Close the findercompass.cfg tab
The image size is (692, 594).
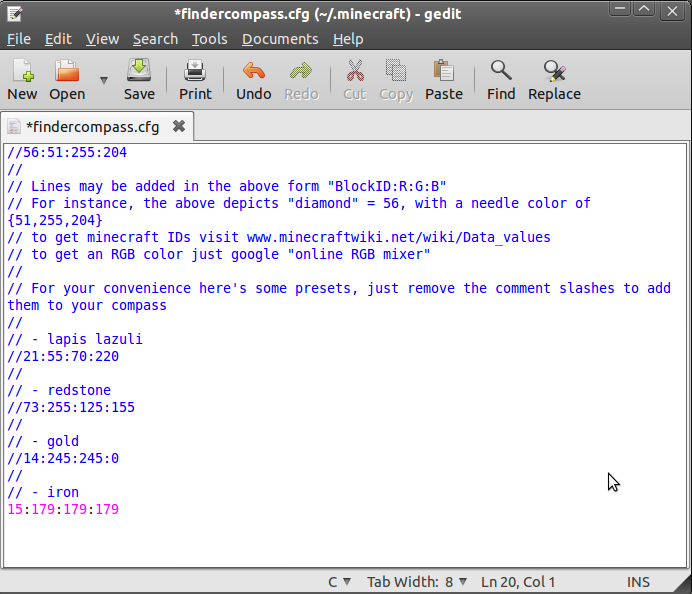[x=179, y=127]
